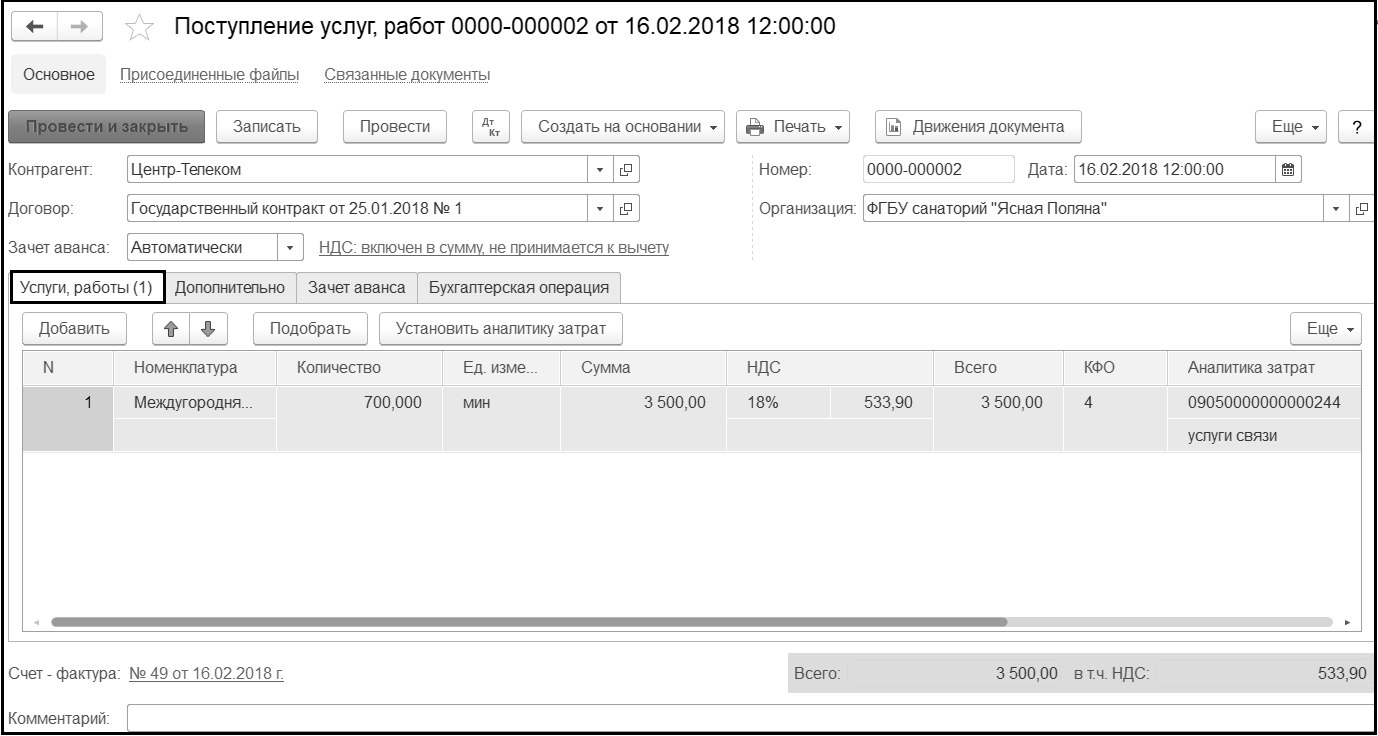This screenshot has height=736, width=1378.
Task: Open Движения документа report
Action: (x=977, y=127)
